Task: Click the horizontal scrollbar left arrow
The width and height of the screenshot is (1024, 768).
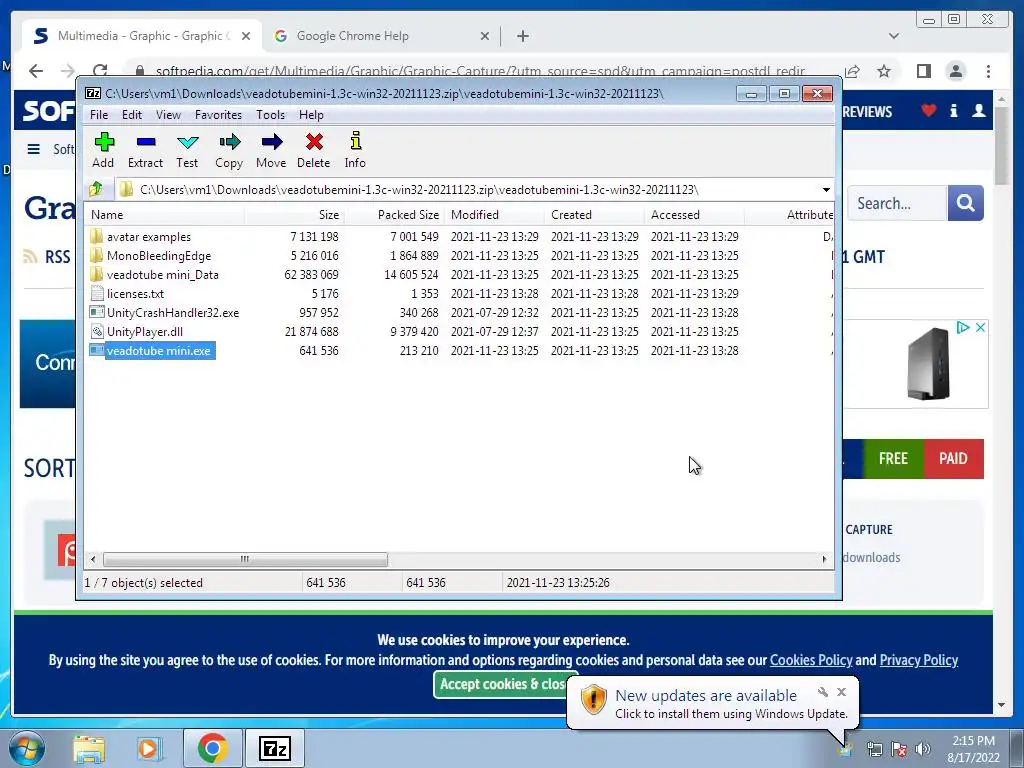Action: 93,559
